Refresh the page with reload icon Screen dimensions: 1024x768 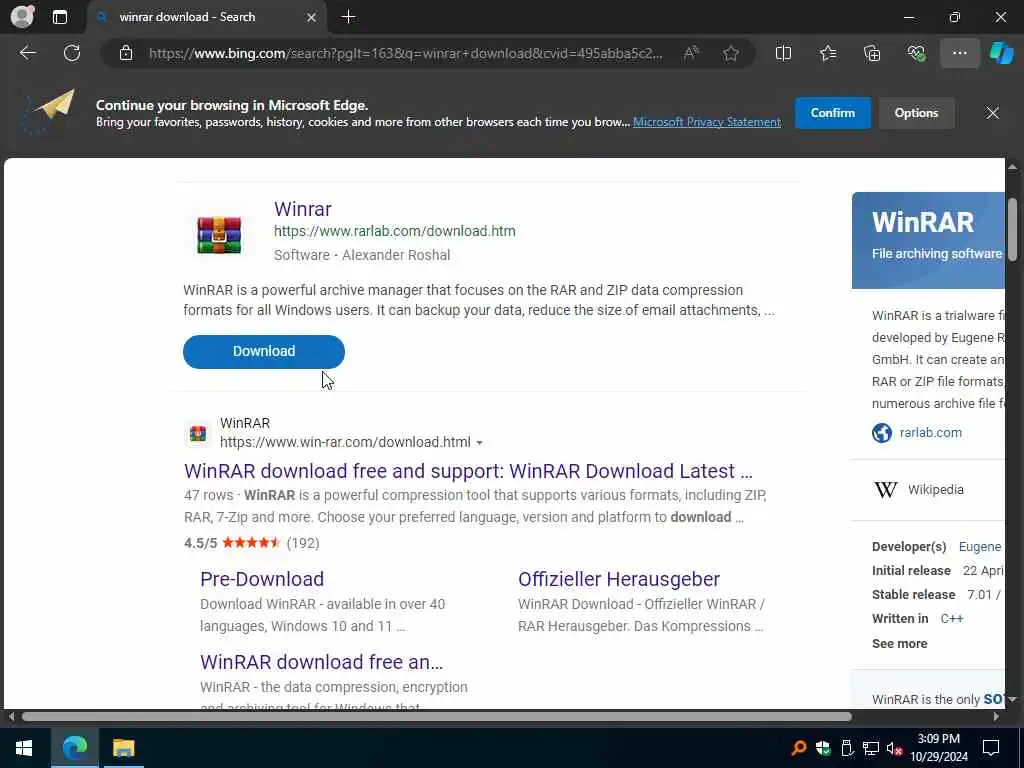(72, 53)
